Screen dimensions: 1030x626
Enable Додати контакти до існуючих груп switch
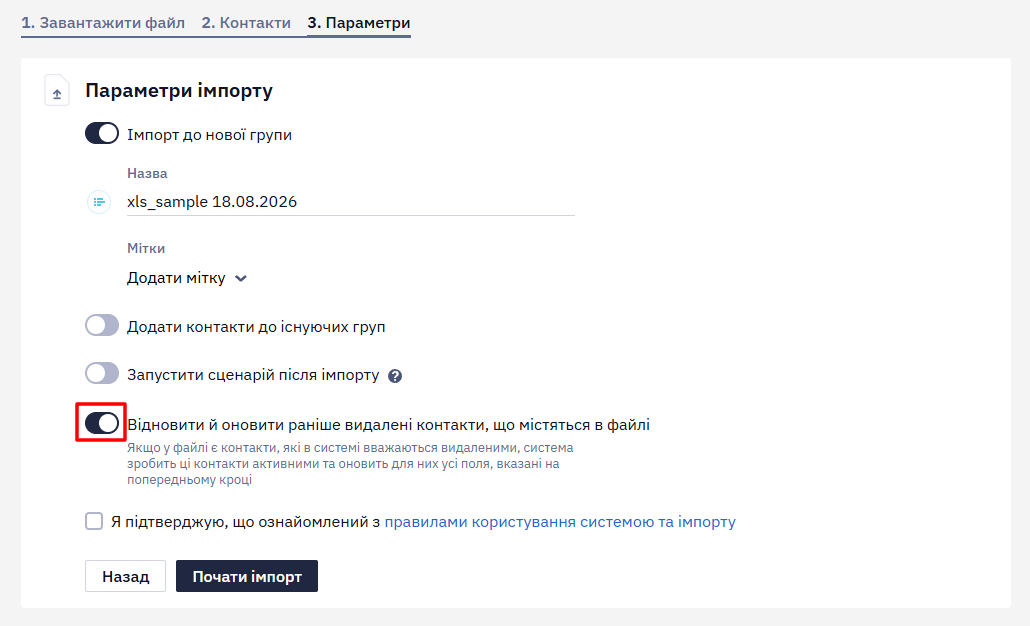click(x=102, y=325)
